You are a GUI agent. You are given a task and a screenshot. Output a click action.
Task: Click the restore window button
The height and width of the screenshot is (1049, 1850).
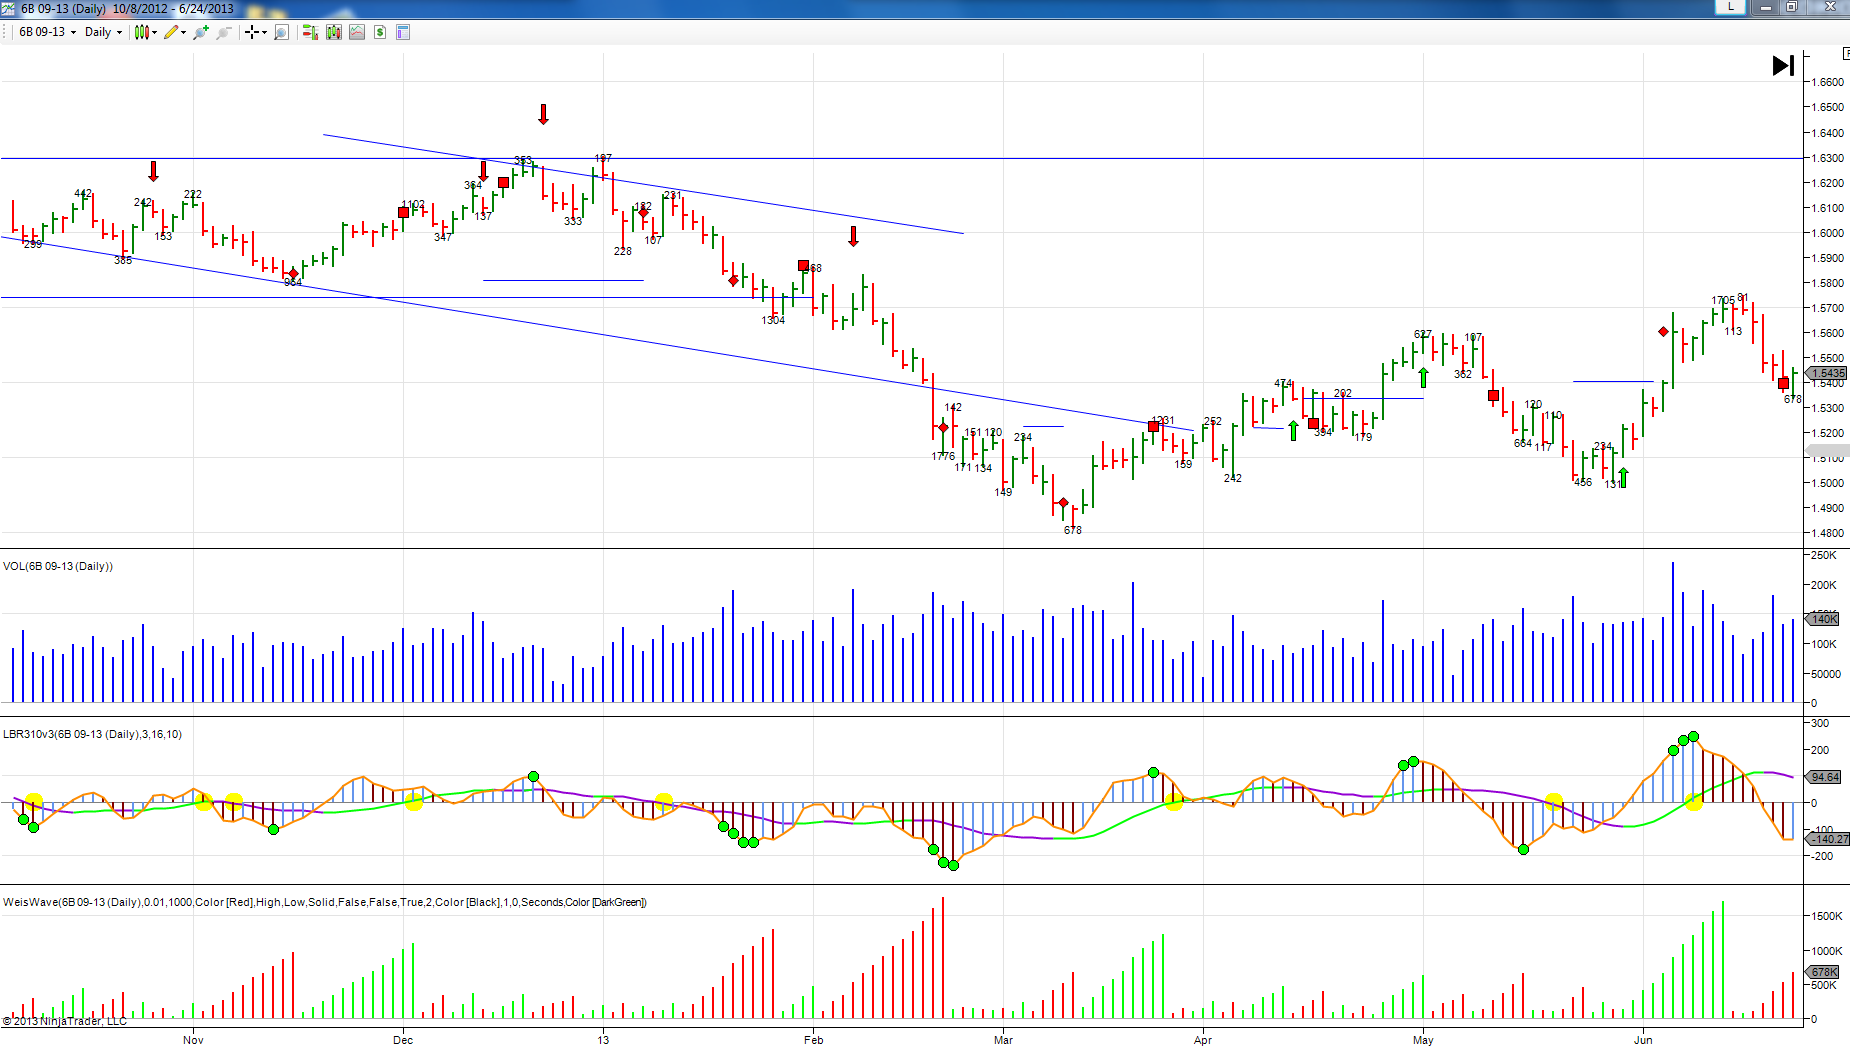(1792, 7)
